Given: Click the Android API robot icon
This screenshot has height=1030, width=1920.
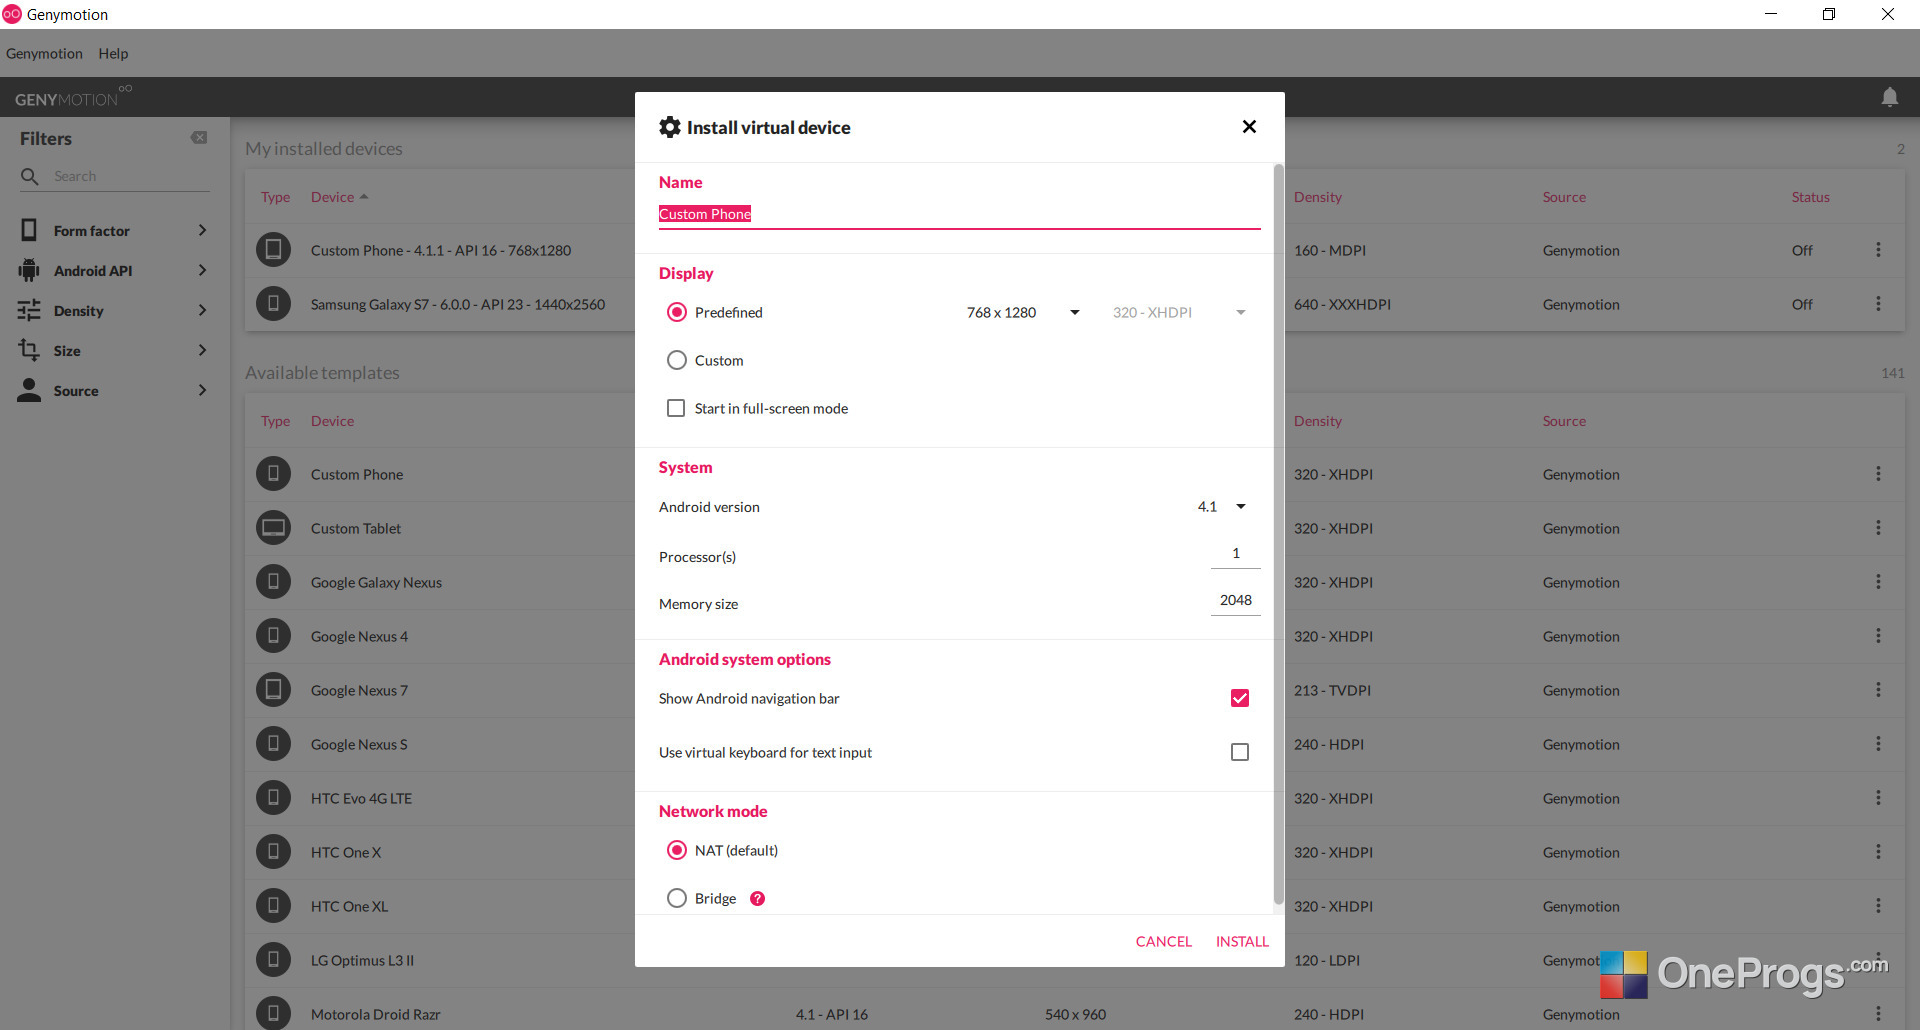Looking at the screenshot, I should point(29,270).
